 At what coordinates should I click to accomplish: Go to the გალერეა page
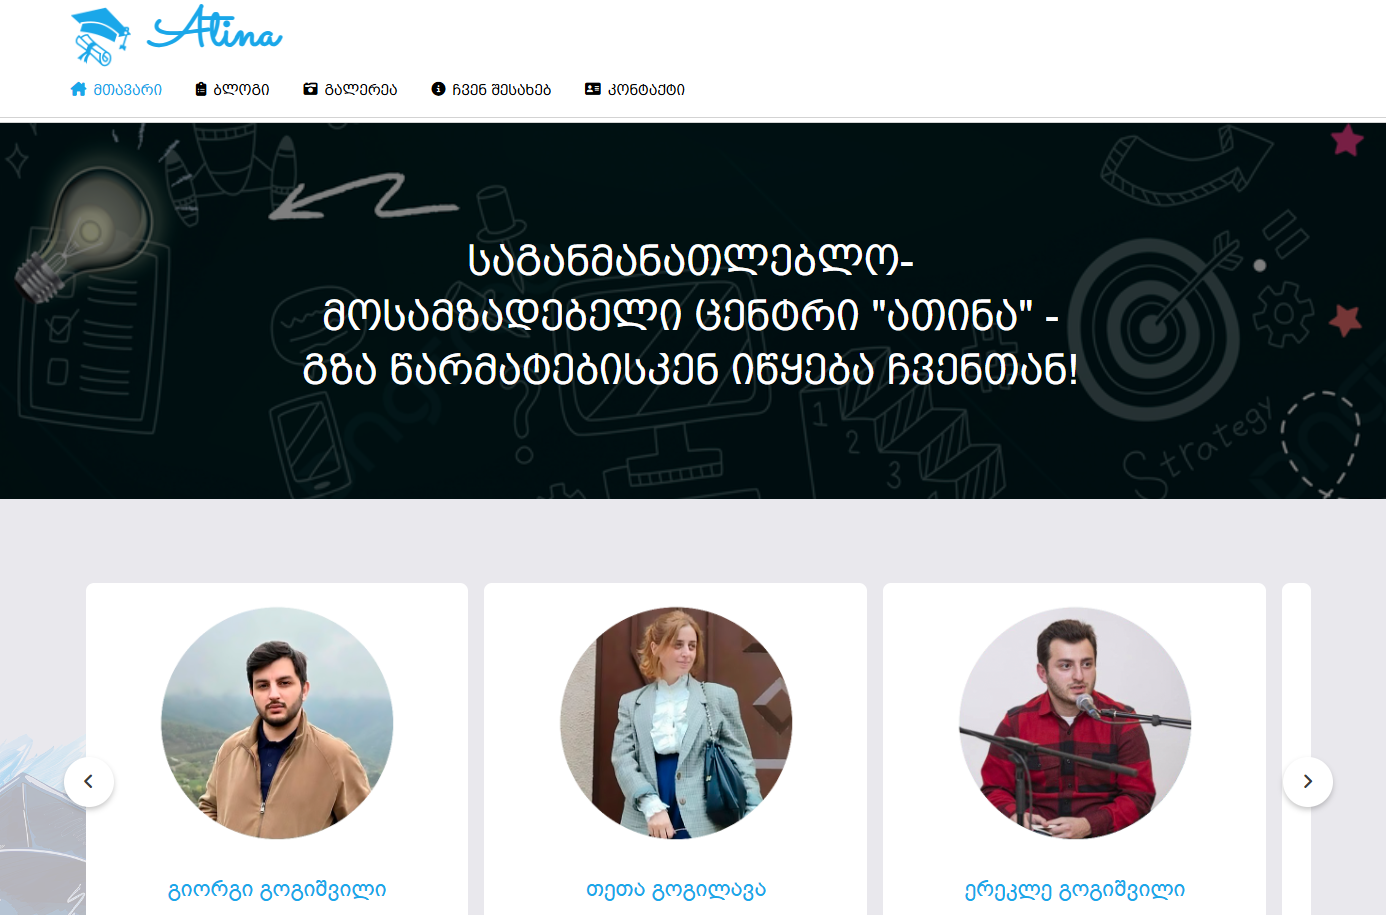(x=361, y=89)
